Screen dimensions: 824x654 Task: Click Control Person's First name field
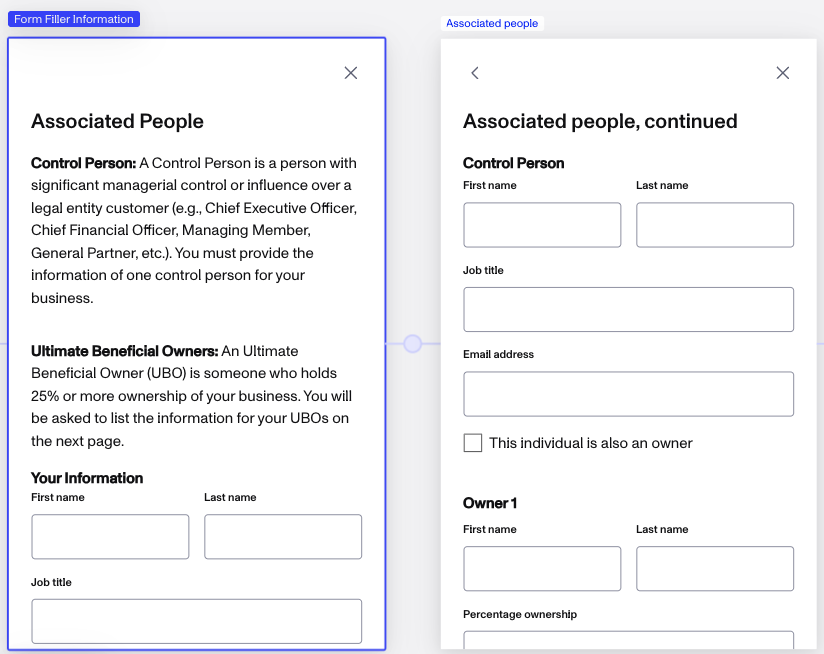[541, 225]
